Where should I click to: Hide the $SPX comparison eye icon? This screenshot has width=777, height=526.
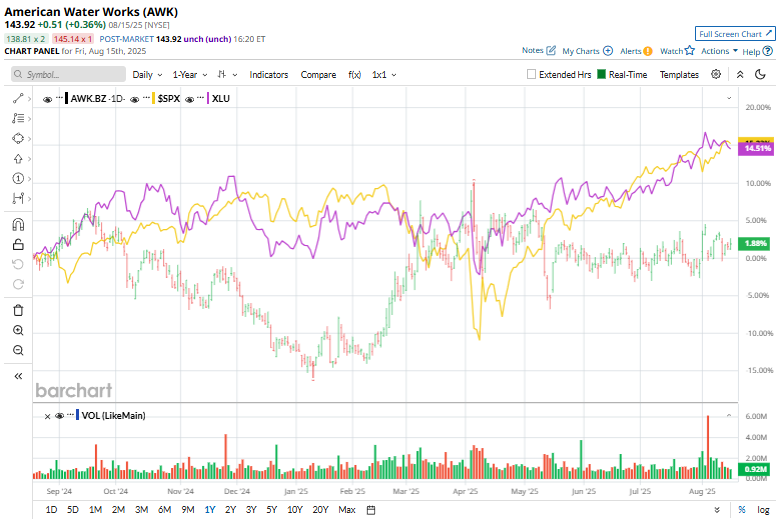(x=134, y=99)
